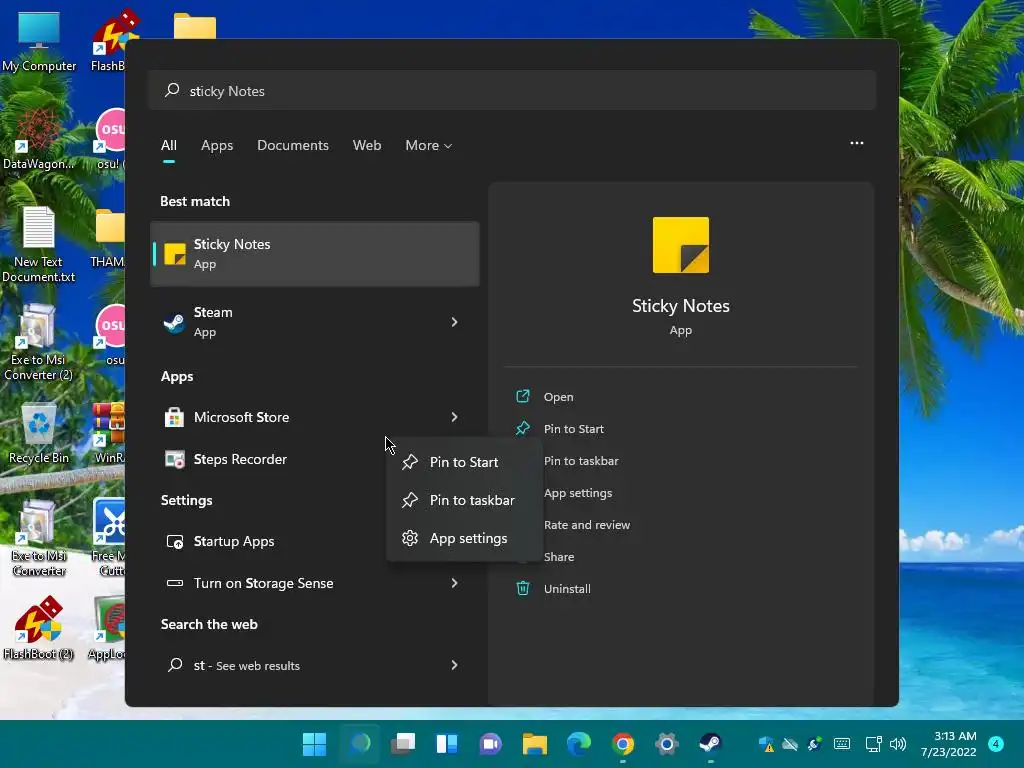Viewport: 1024px width, 768px height.
Task: Open Settings gear on the taskbar
Action: 667,744
